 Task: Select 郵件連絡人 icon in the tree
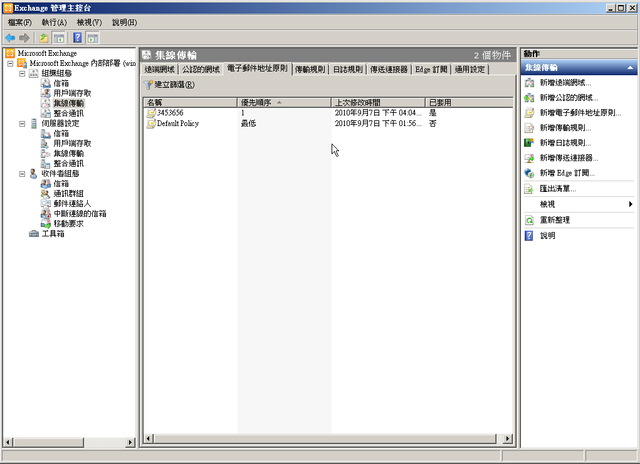46,203
